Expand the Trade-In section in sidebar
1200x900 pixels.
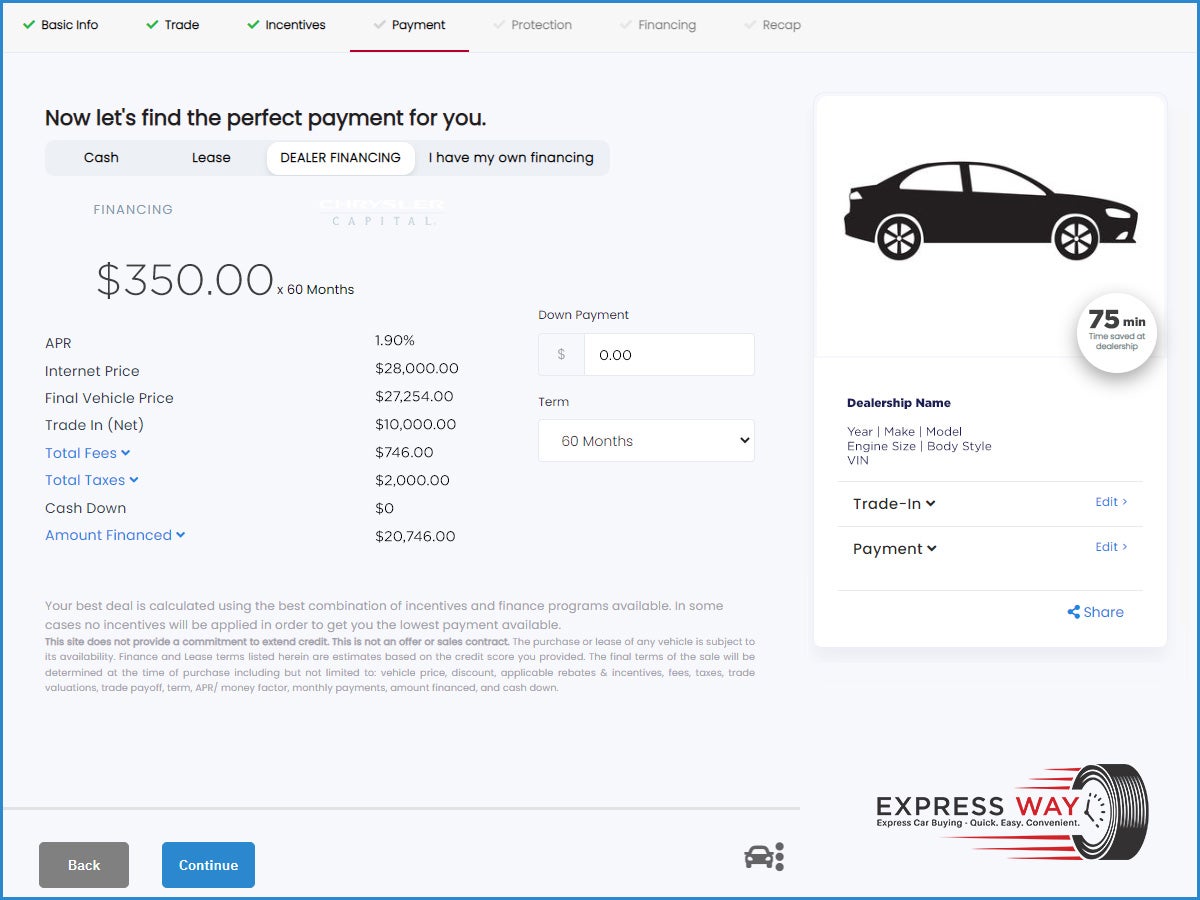click(894, 504)
